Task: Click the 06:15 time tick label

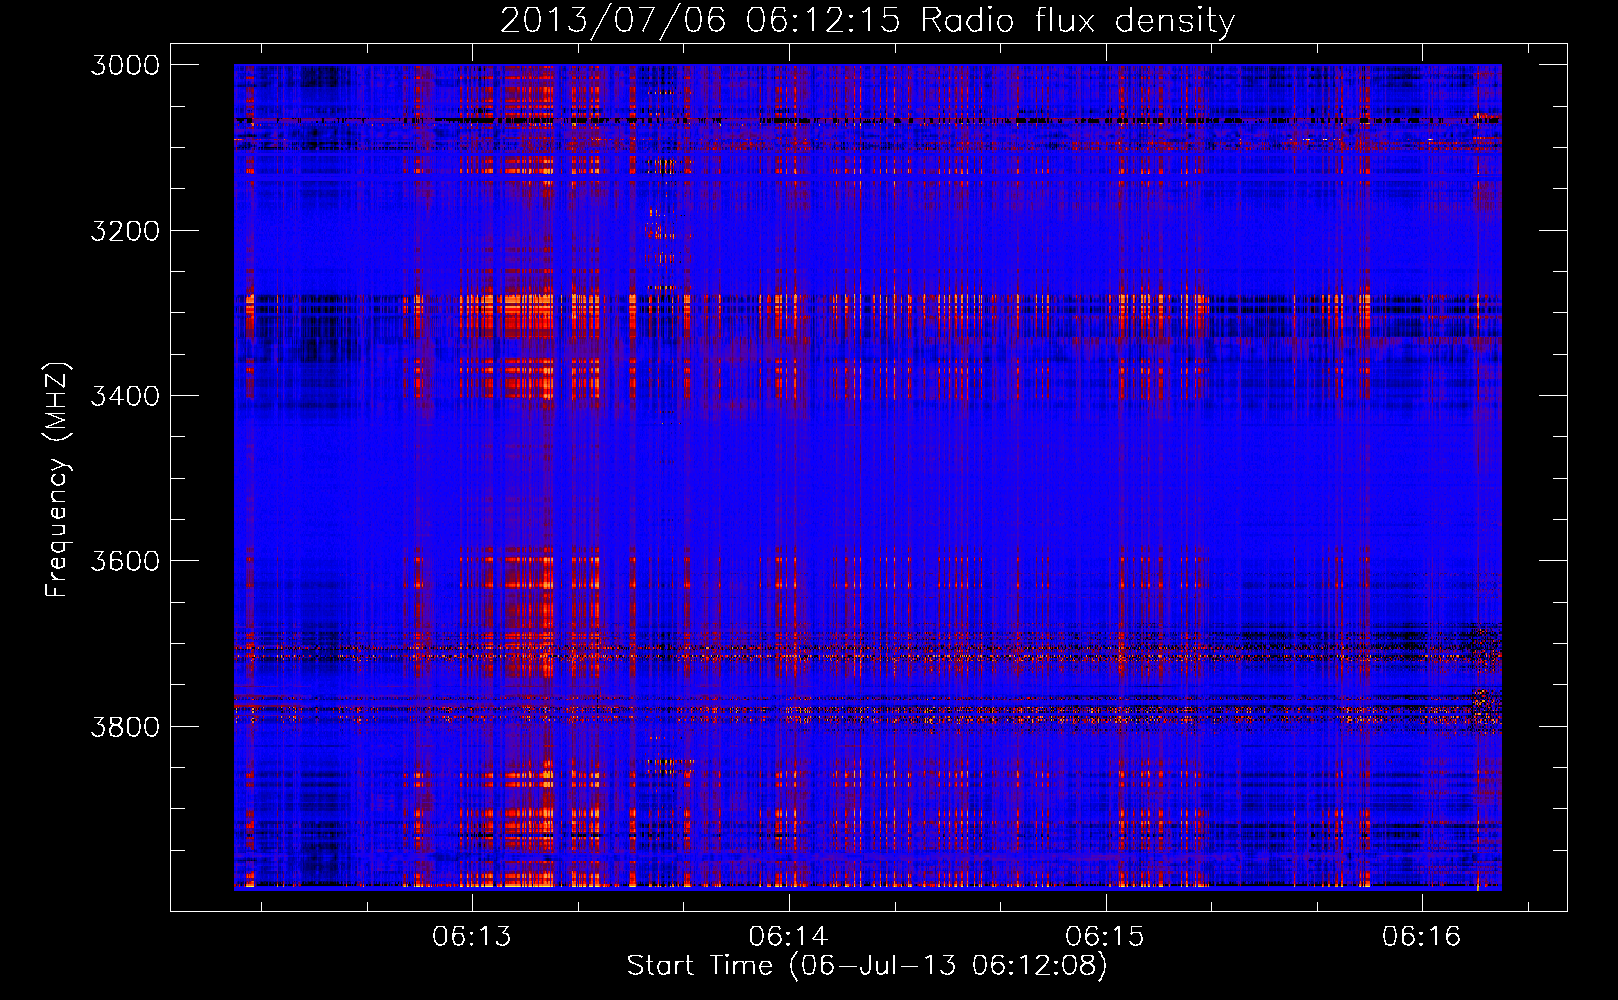Action: (x=1105, y=937)
